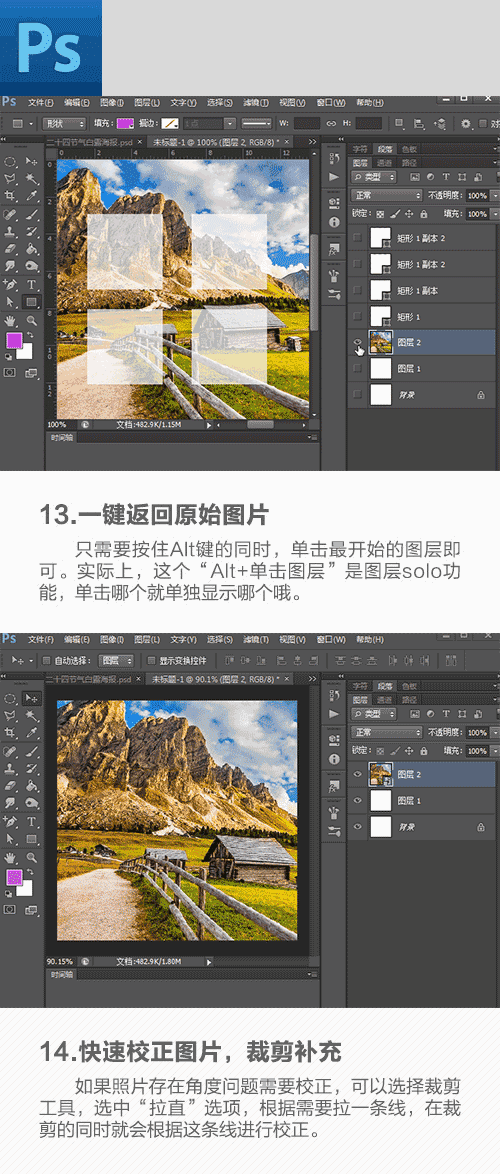The image size is (500, 1174).
Task: Select Type tool in the window with 矩形 layers
Action: coord(31,285)
